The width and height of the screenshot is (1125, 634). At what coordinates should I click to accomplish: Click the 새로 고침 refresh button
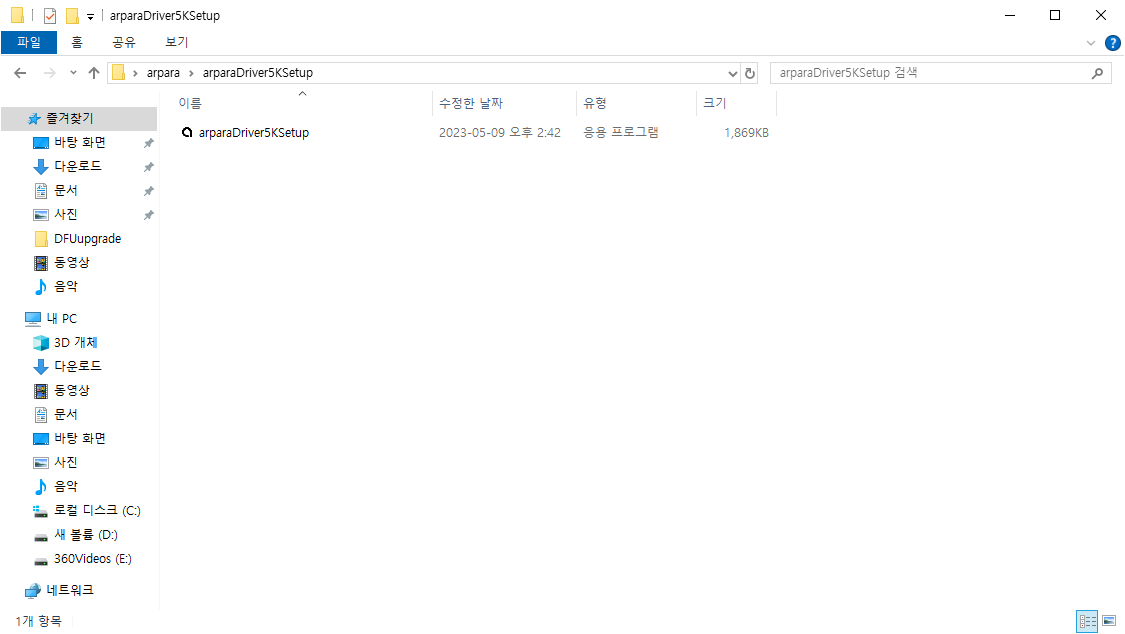750,72
